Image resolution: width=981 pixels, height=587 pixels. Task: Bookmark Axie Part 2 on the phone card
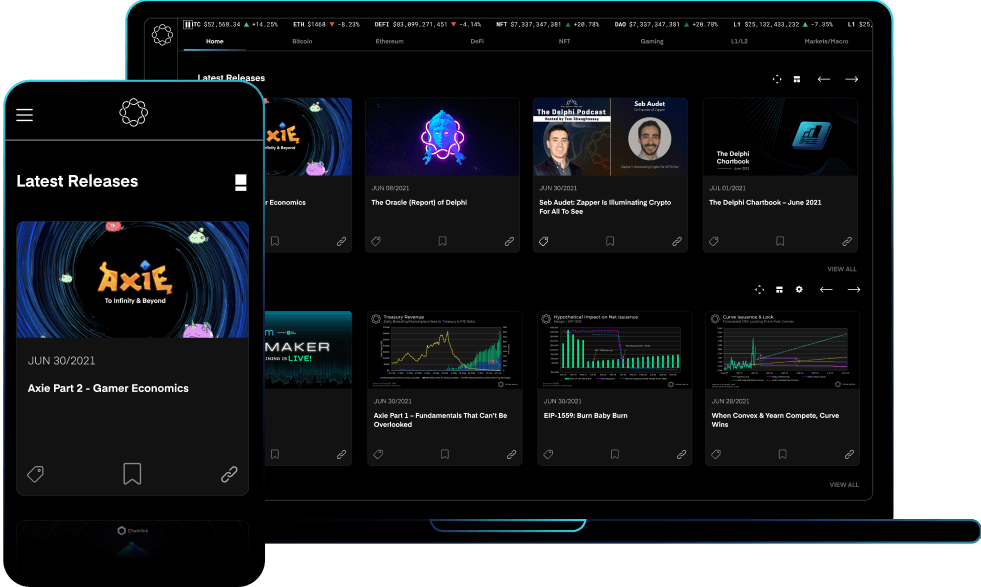(x=132, y=474)
